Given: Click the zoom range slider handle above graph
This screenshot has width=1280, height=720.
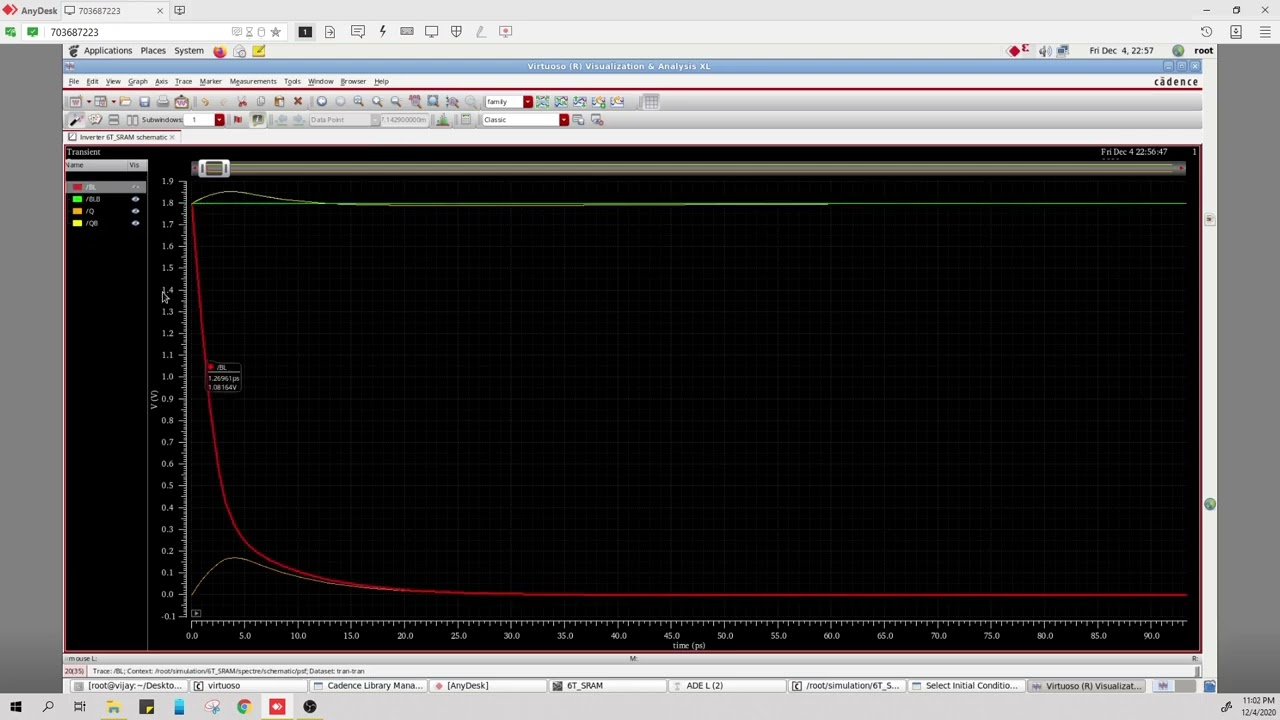Looking at the screenshot, I should coord(213,168).
